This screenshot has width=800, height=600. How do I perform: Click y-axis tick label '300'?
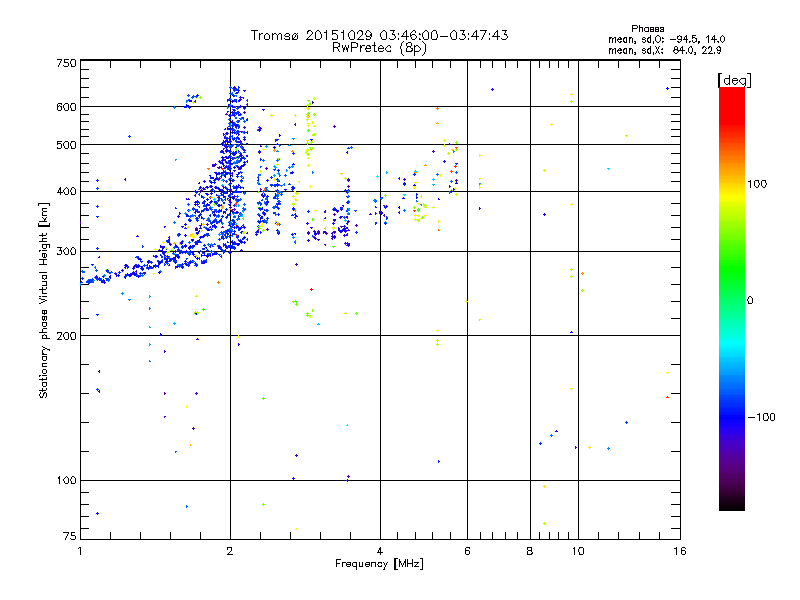(66, 251)
